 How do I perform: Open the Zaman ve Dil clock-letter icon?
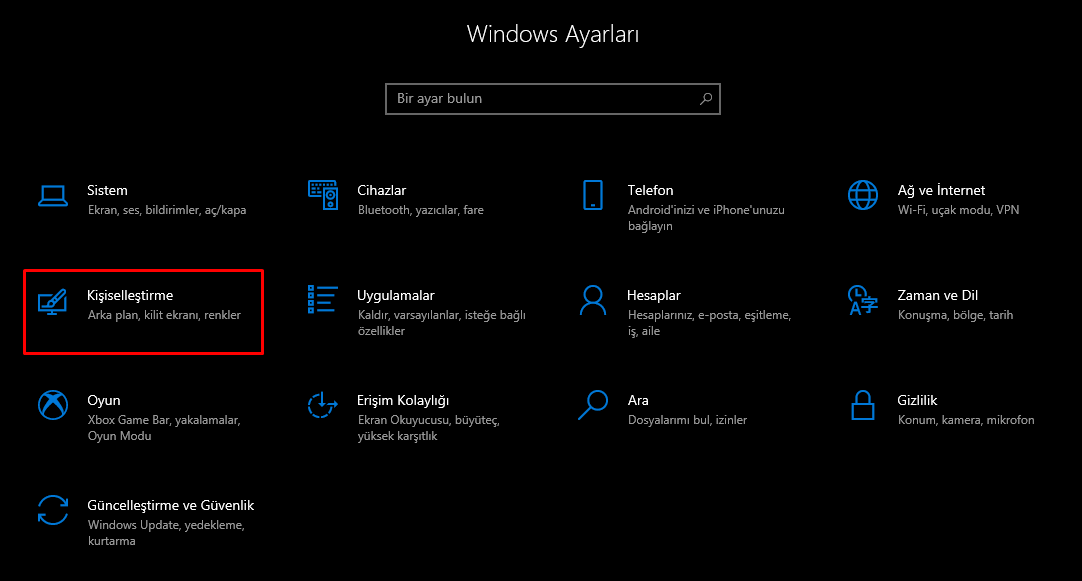[863, 300]
